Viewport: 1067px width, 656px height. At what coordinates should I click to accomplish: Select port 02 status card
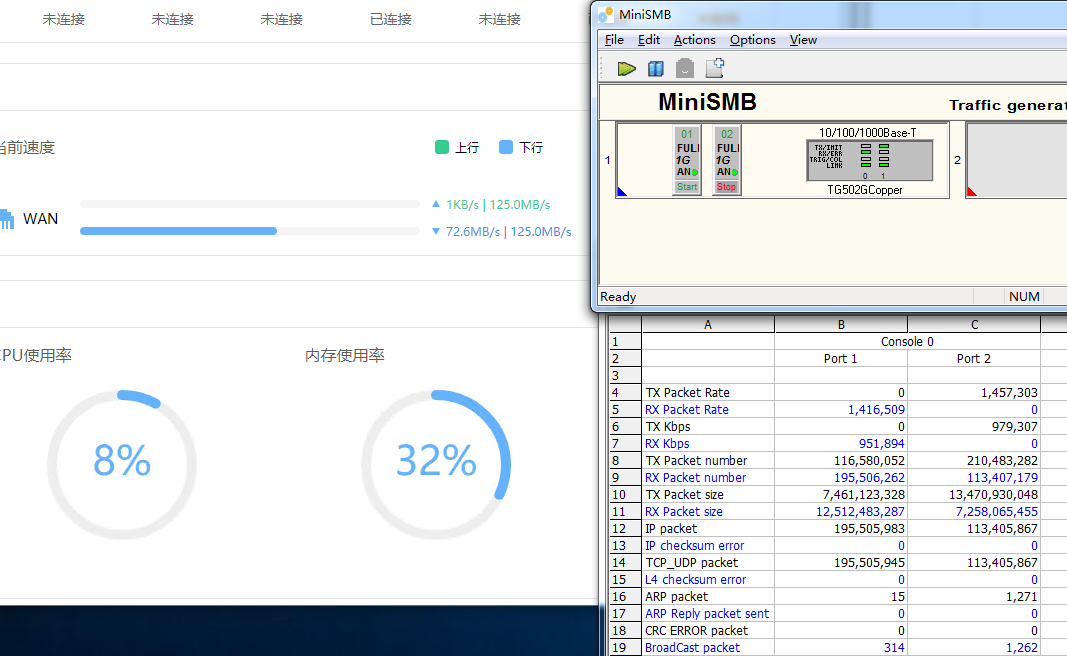[727, 160]
